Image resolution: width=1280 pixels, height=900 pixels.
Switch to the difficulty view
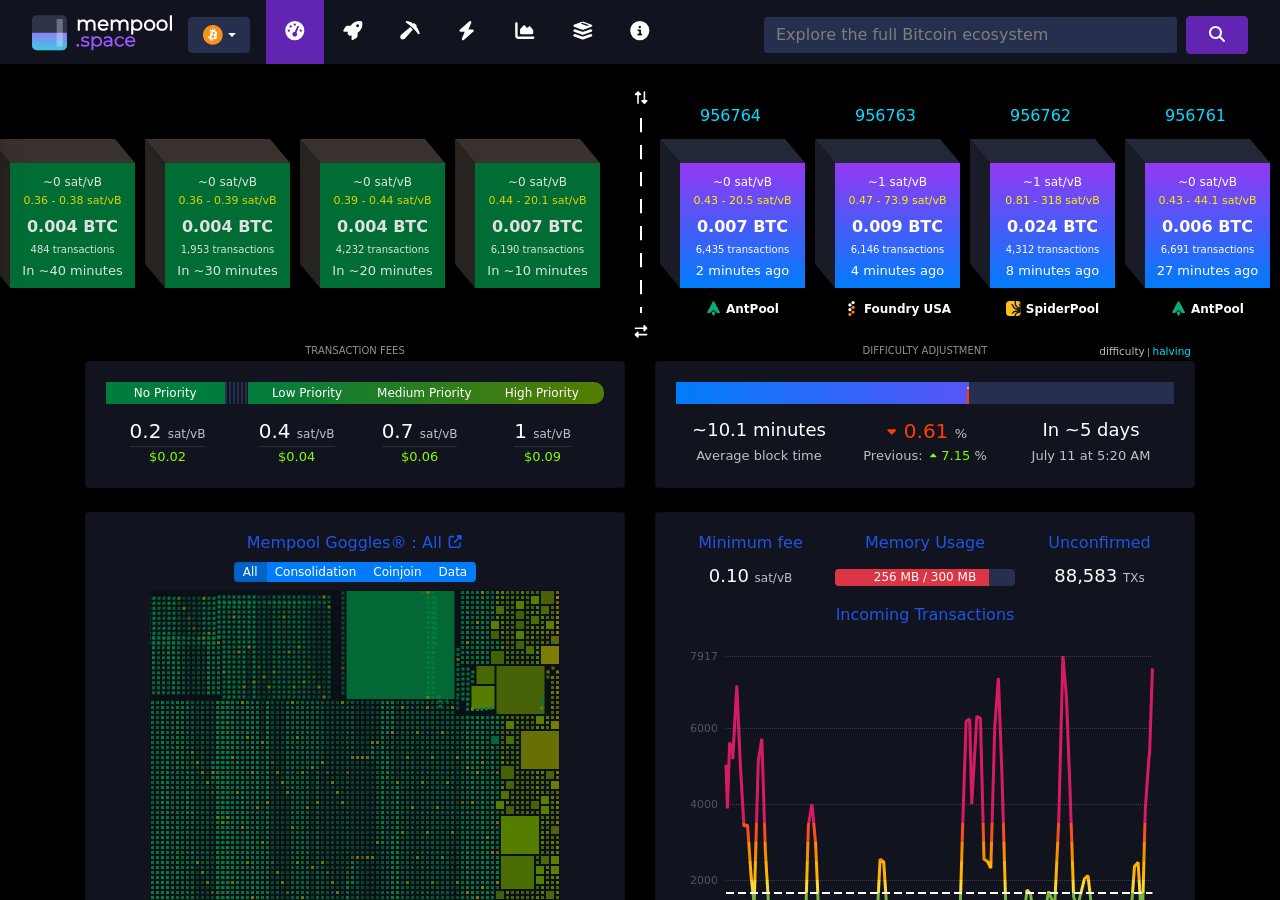1121,351
